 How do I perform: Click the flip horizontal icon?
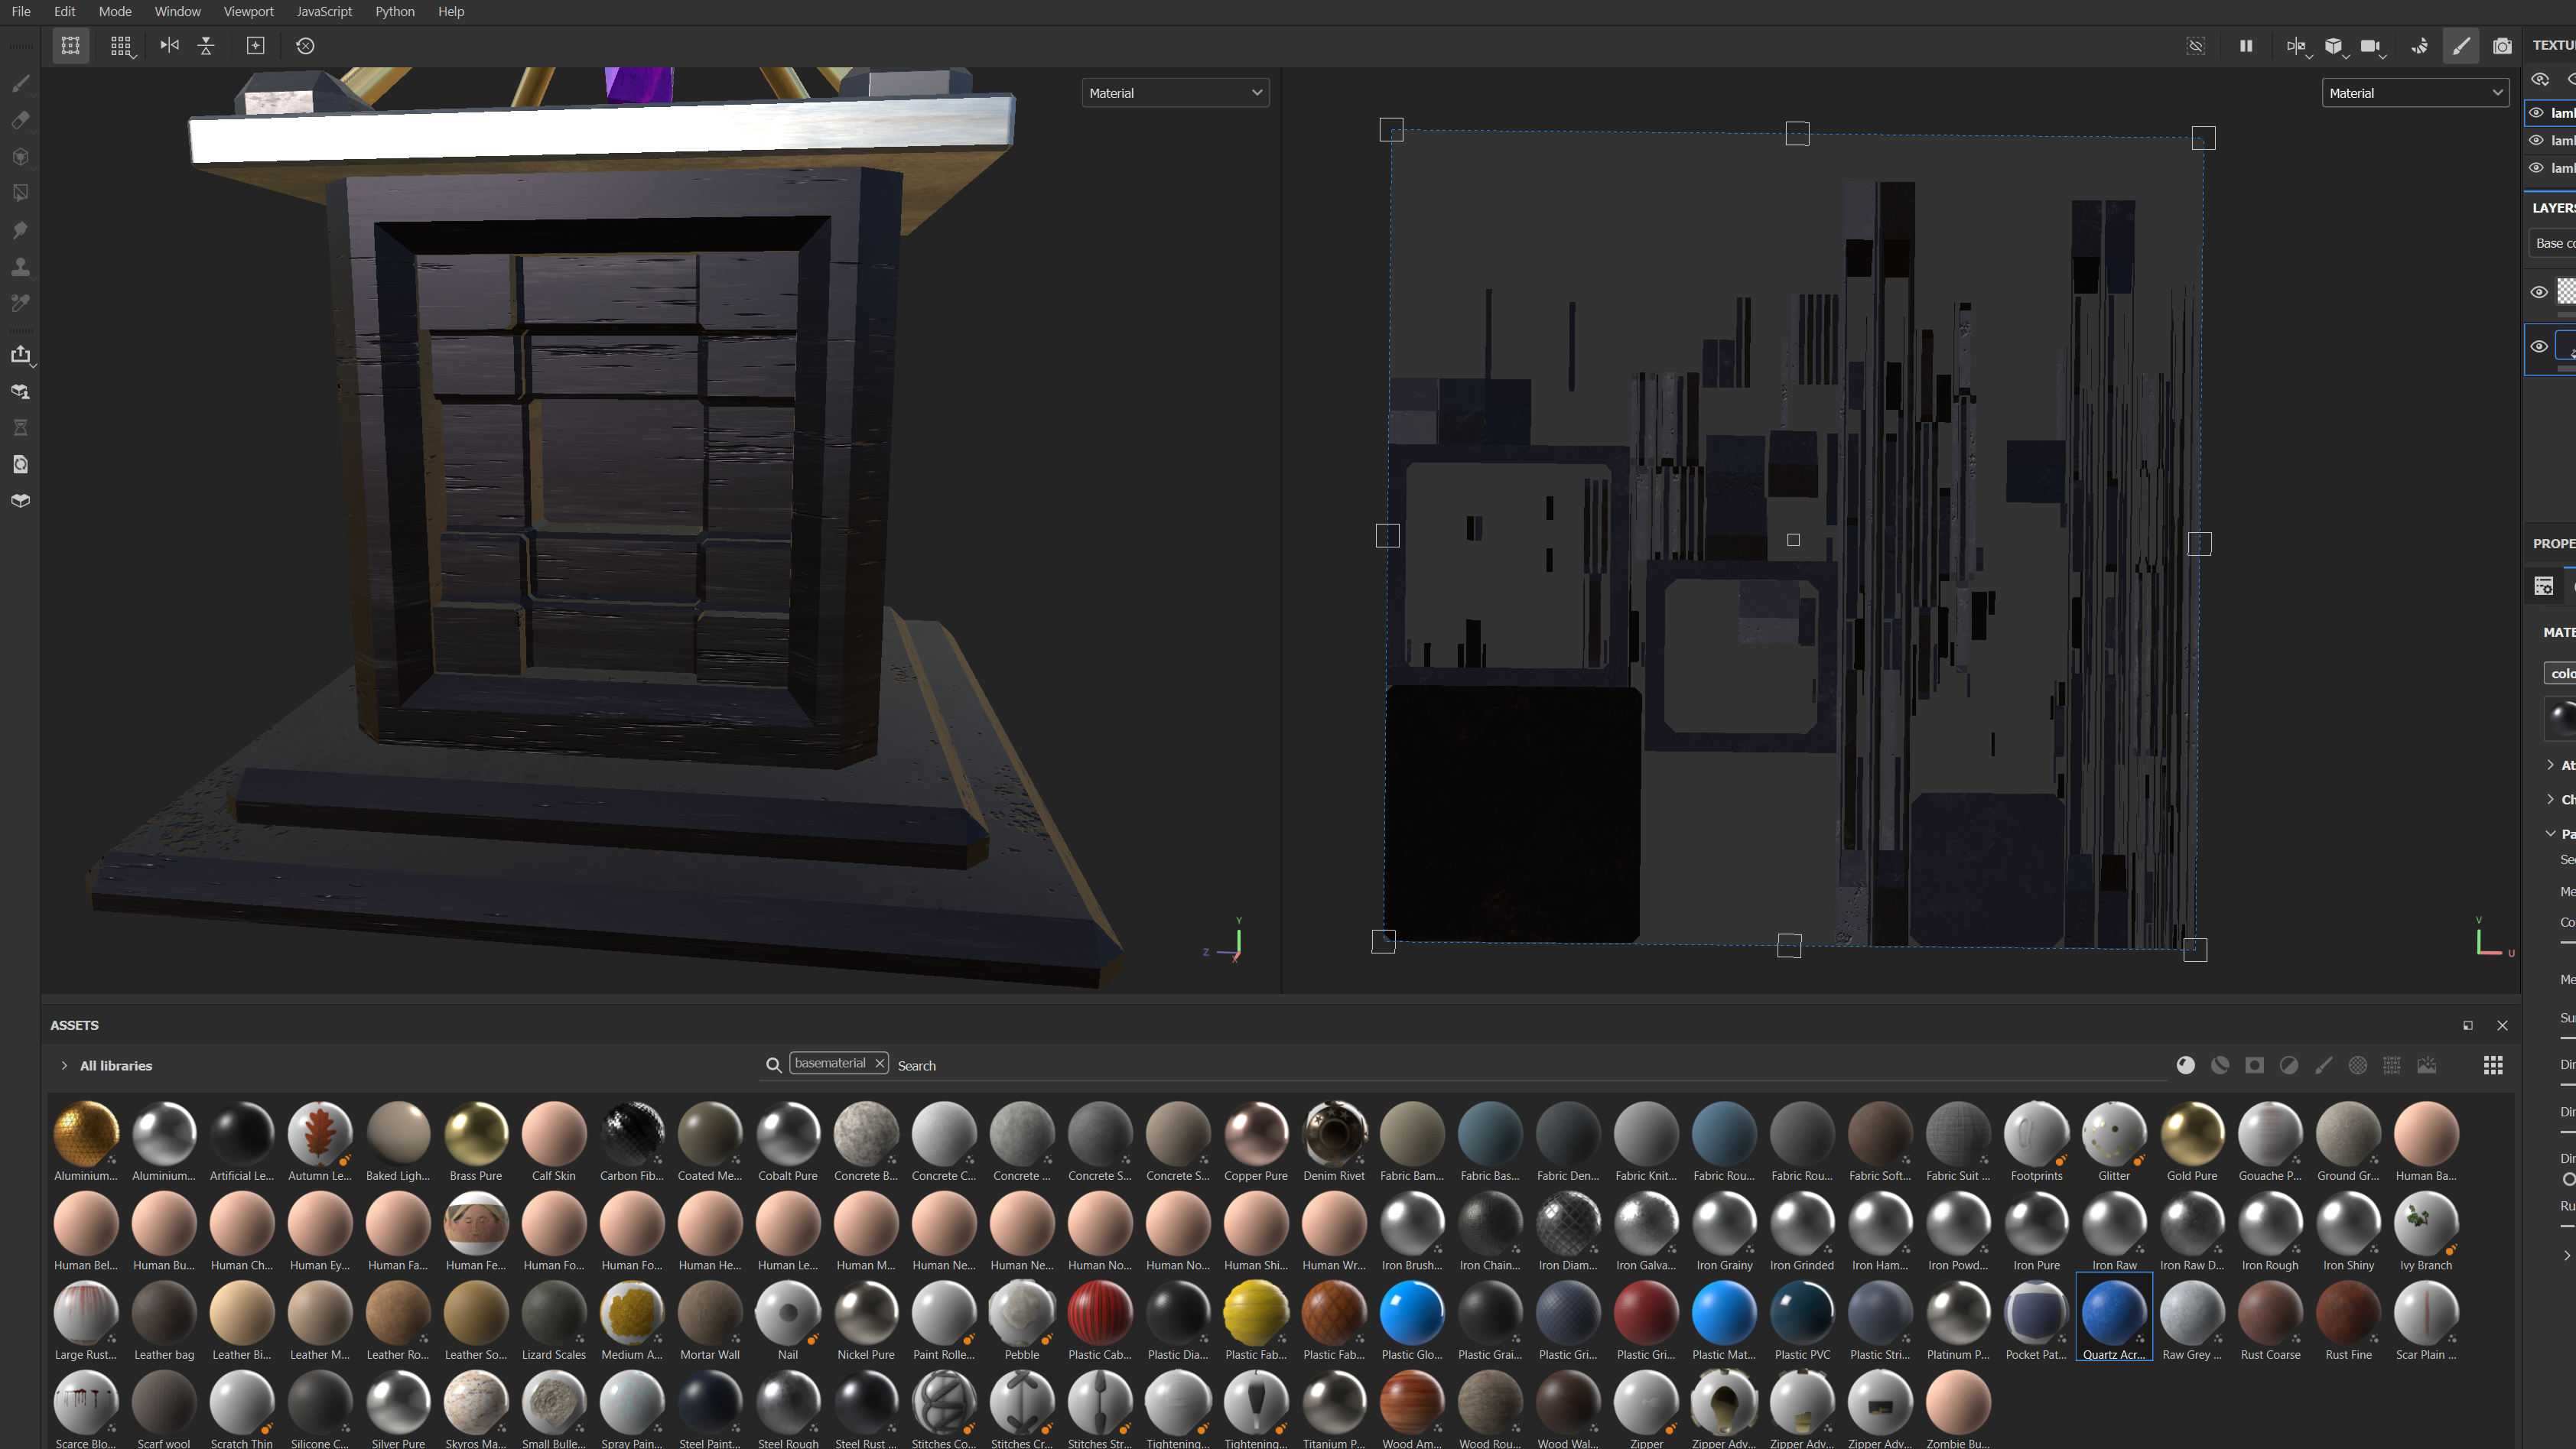point(169,45)
